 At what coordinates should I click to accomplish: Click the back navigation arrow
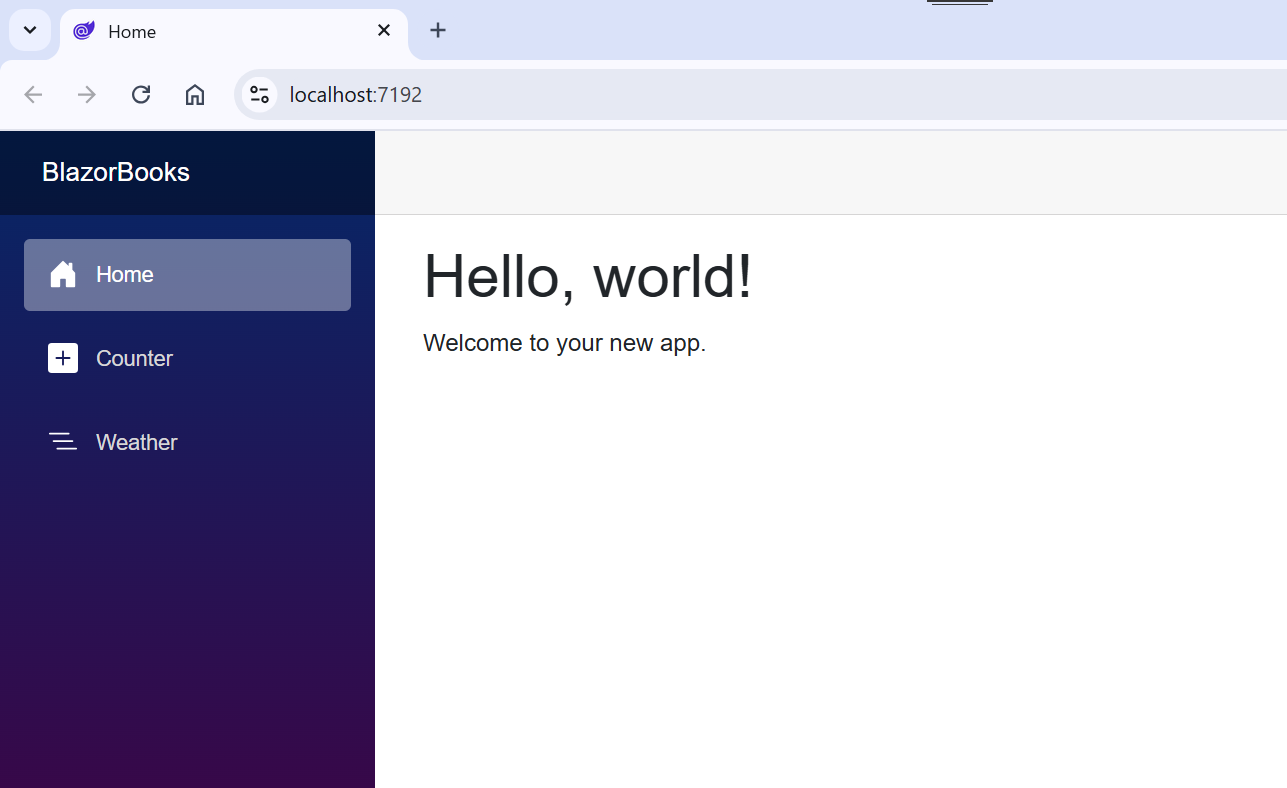point(33,94)
